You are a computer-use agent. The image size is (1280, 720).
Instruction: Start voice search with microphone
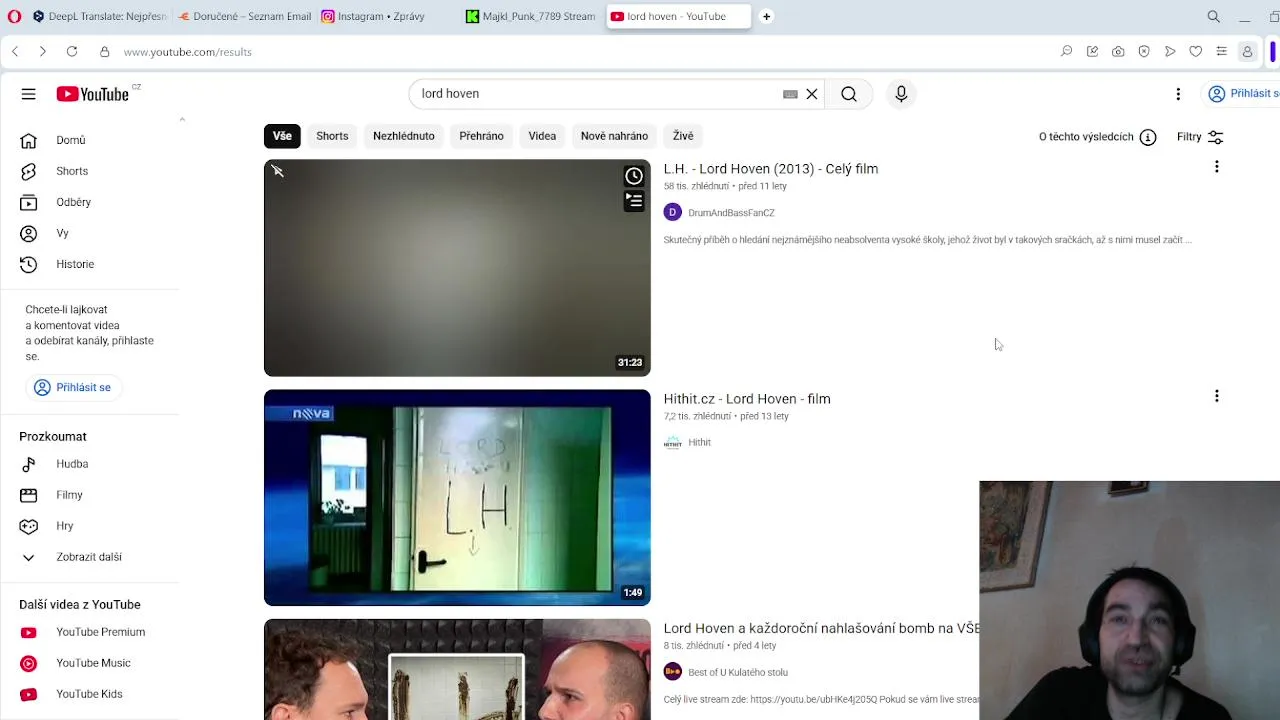pyautogui.click(x=901, y=94)
